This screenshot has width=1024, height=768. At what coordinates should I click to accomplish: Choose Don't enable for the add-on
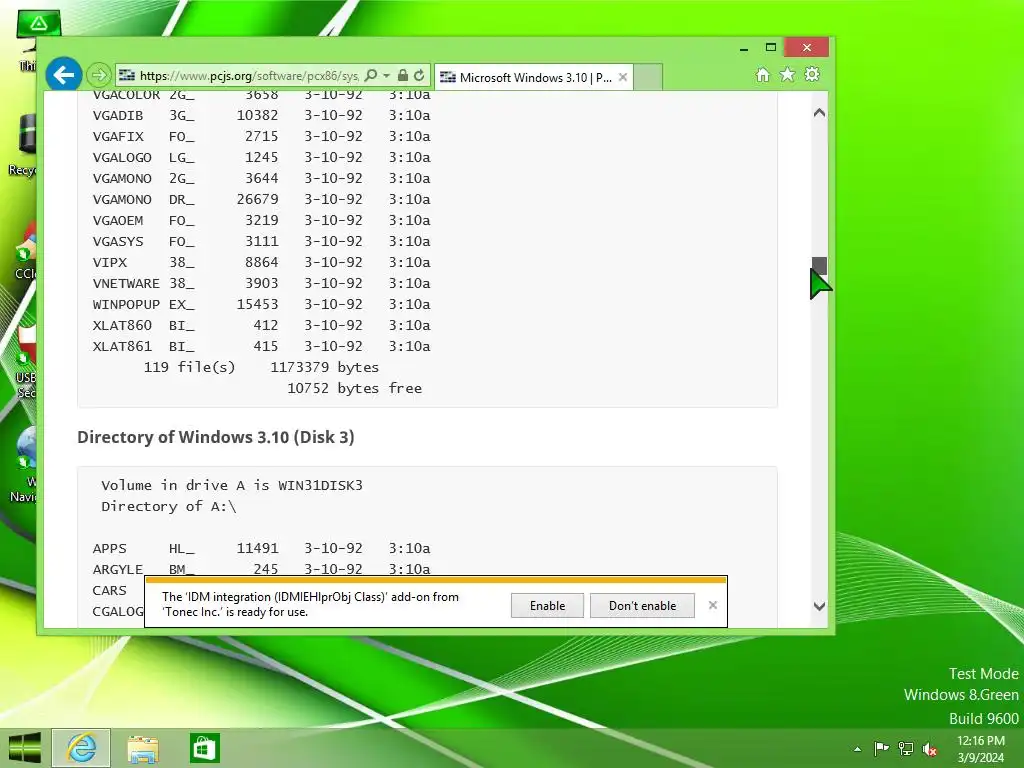(642, 605)
